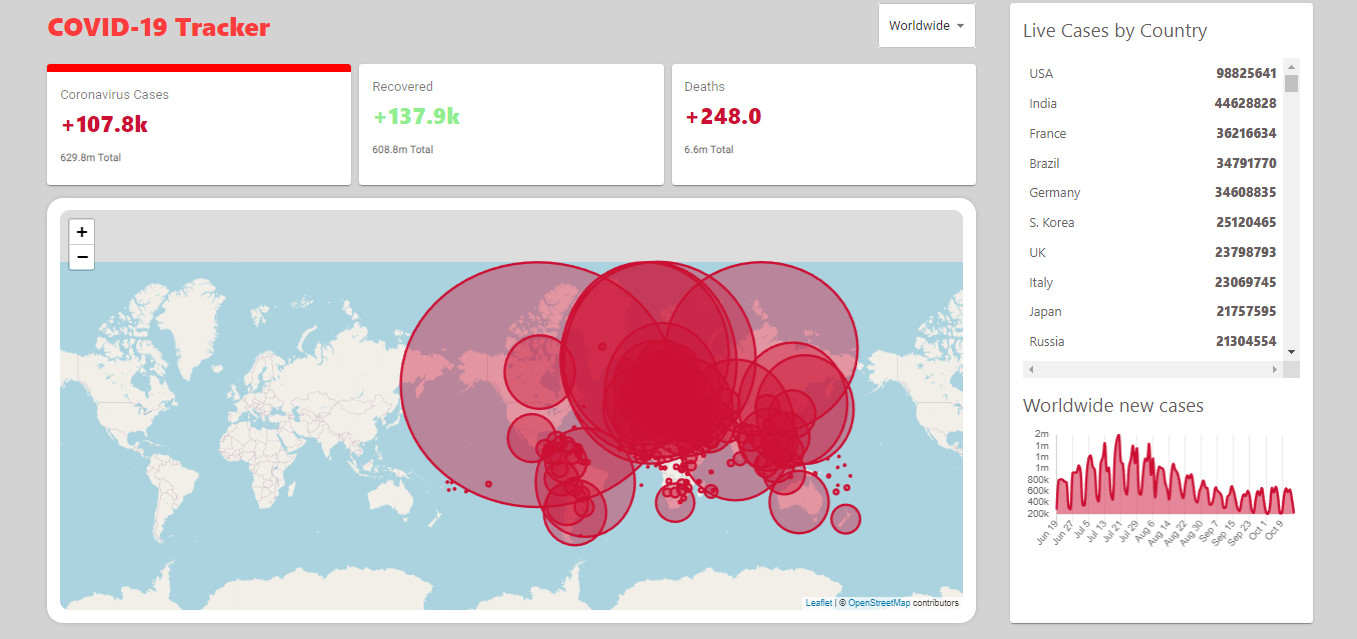The height and width of the screenshot is (639, 1357).
Task: Click the country list scroll down arrow
Action: tap(1291, 352)
